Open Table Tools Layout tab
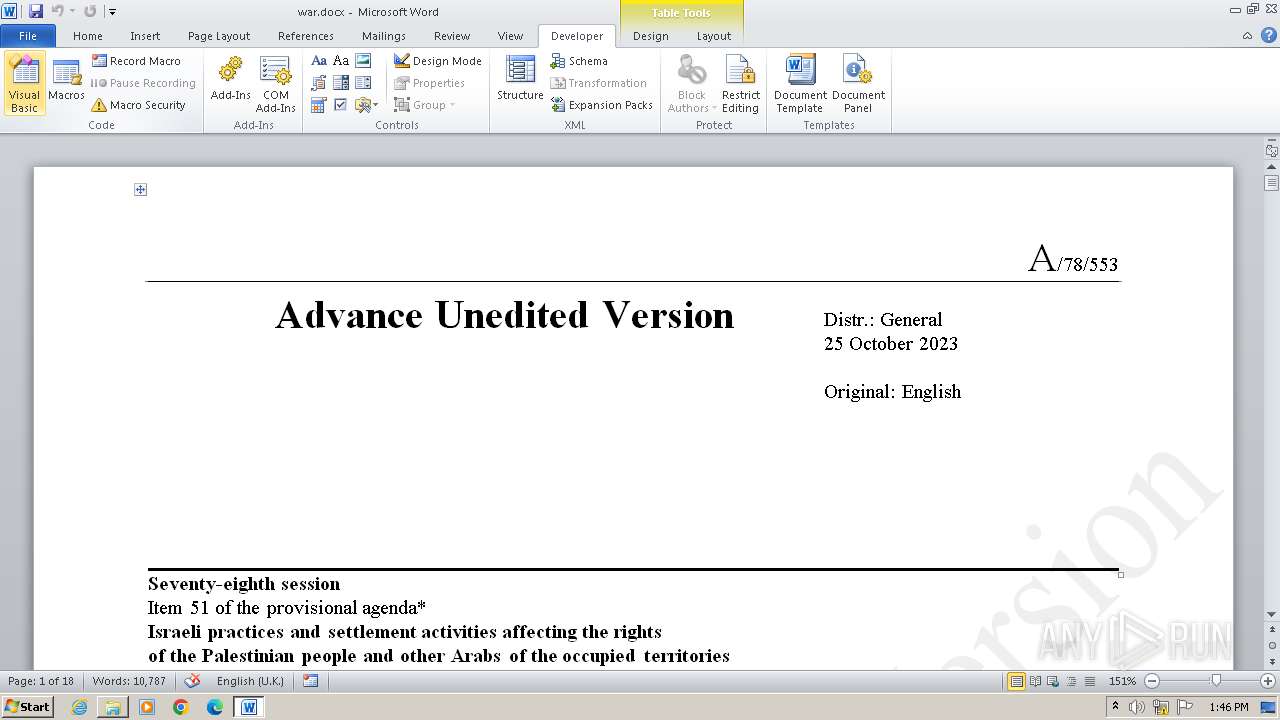 (714, 36)
